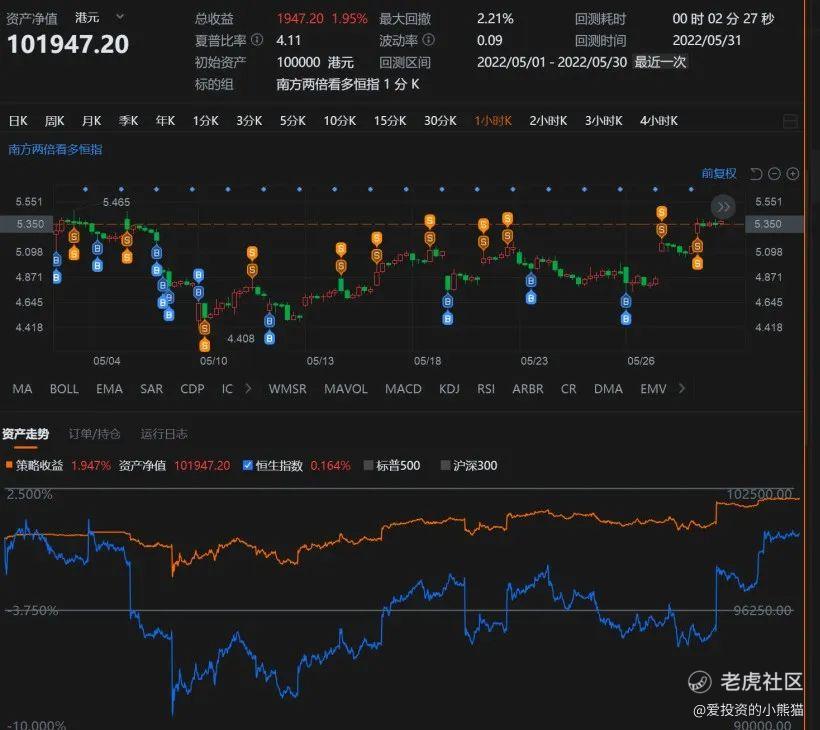This screenshot has width=820, height=730.
Task: Choose the 30分K chart interval
Action: [440, 121]
